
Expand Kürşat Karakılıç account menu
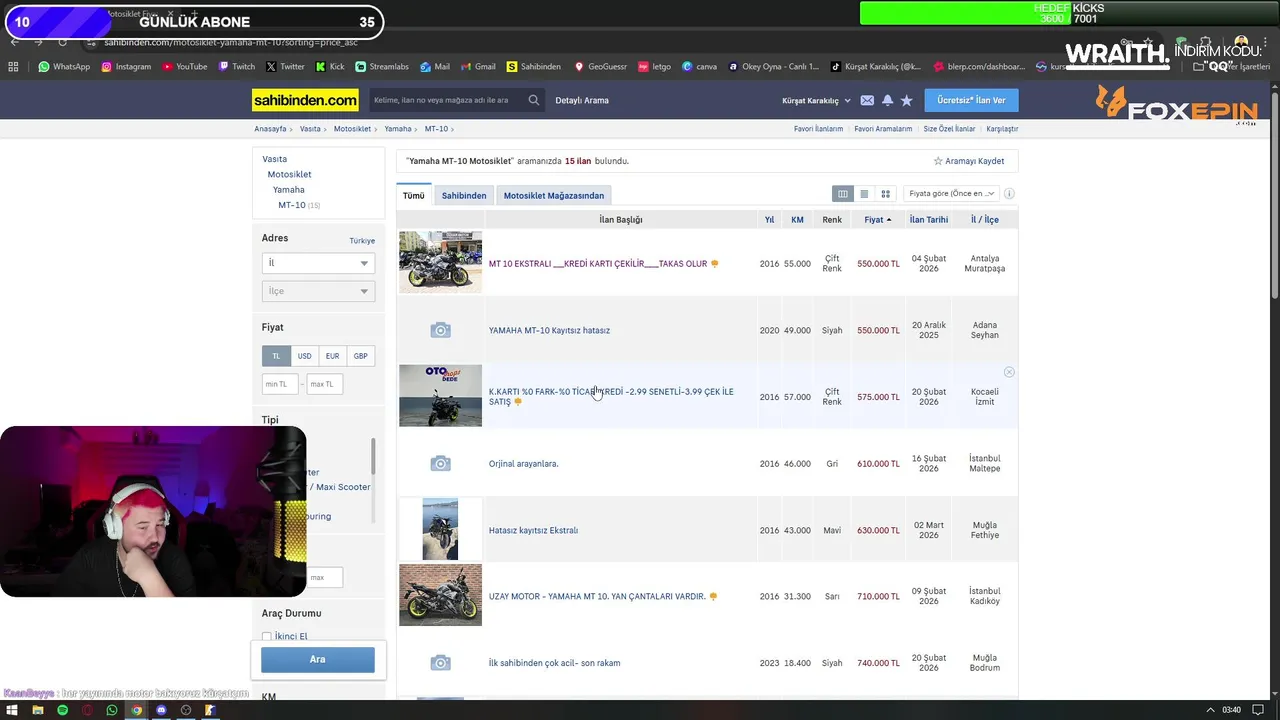816,101
